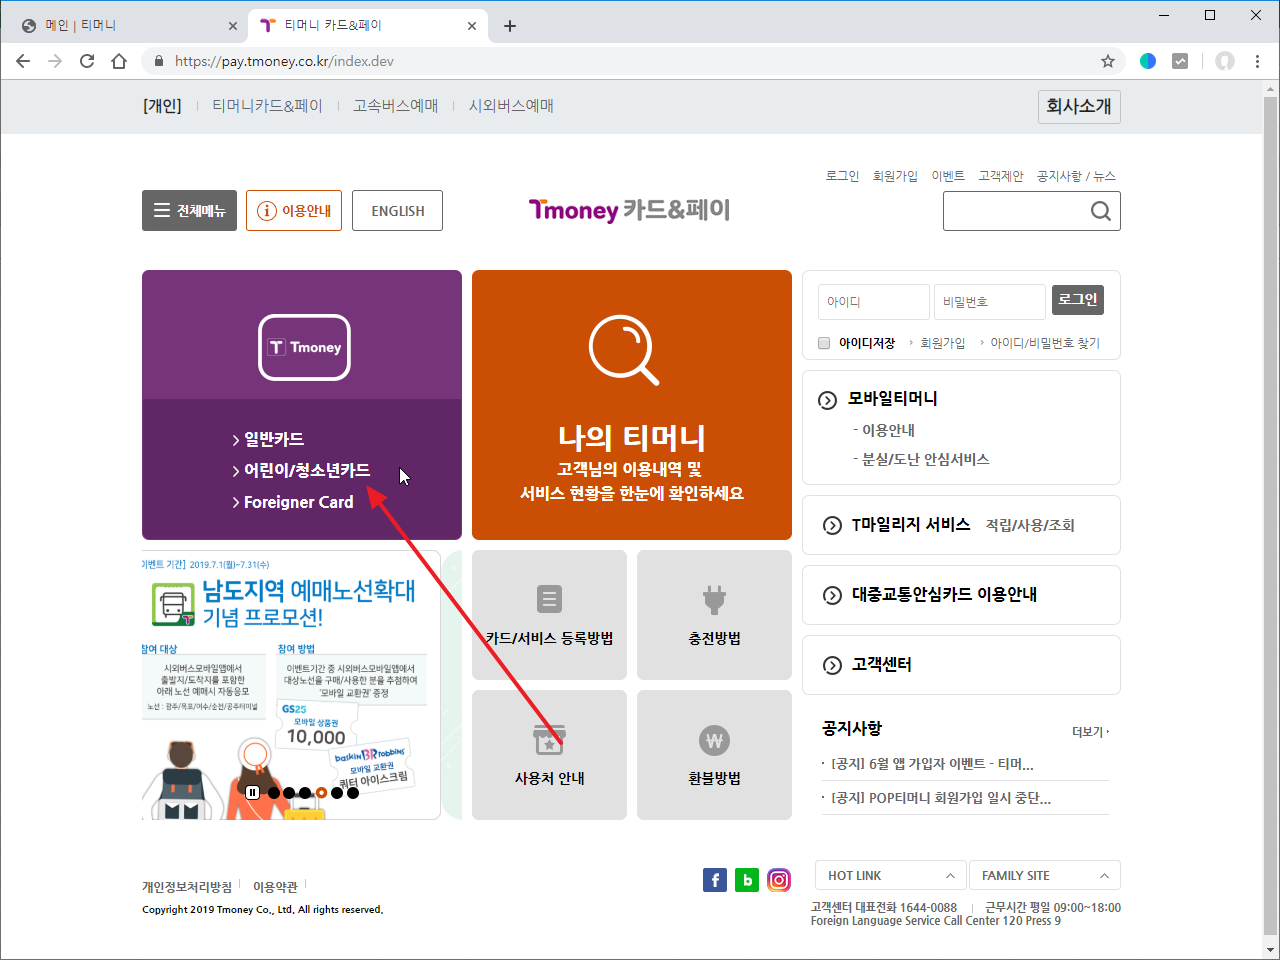
Task: Open 공지사항 / 뉴스 header link
Action: [x=1076, y=176]
